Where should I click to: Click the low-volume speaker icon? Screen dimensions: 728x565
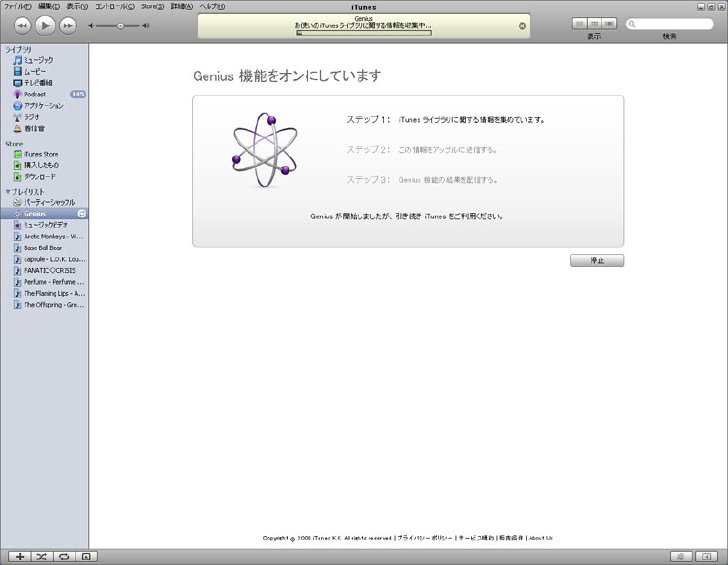(x=91, y=26)
